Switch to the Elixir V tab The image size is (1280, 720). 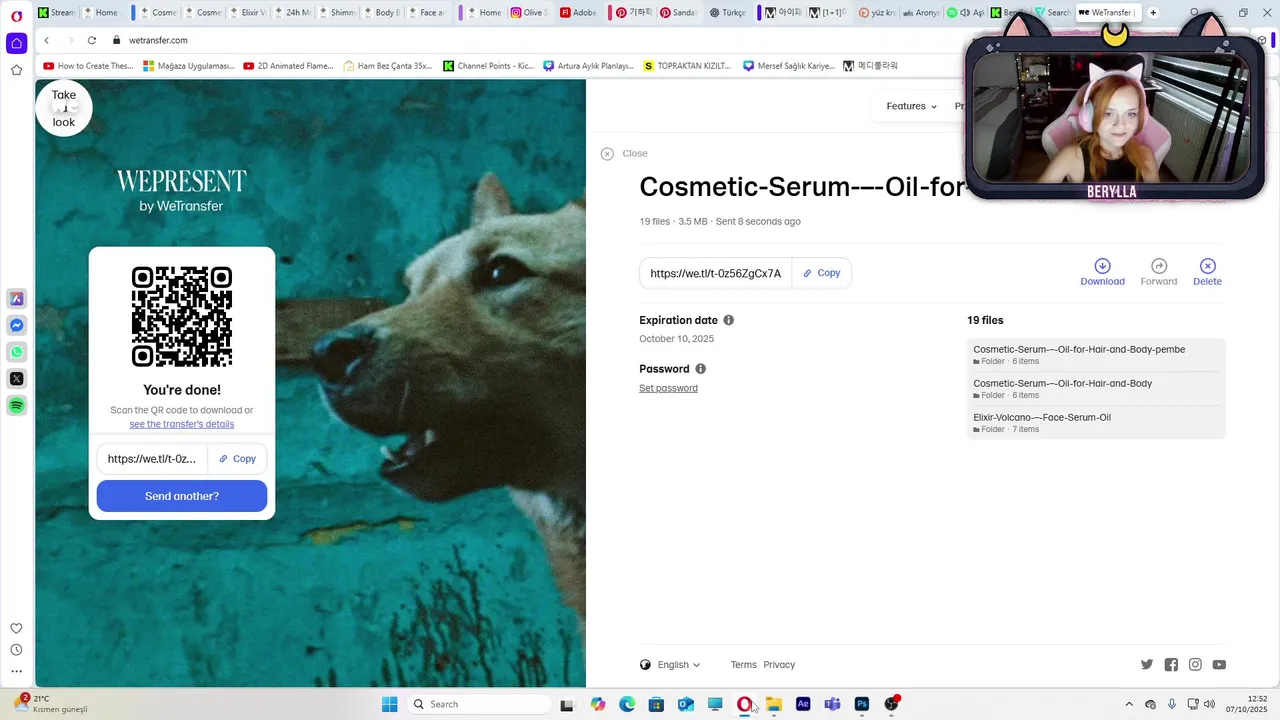(x=249, y=13)
